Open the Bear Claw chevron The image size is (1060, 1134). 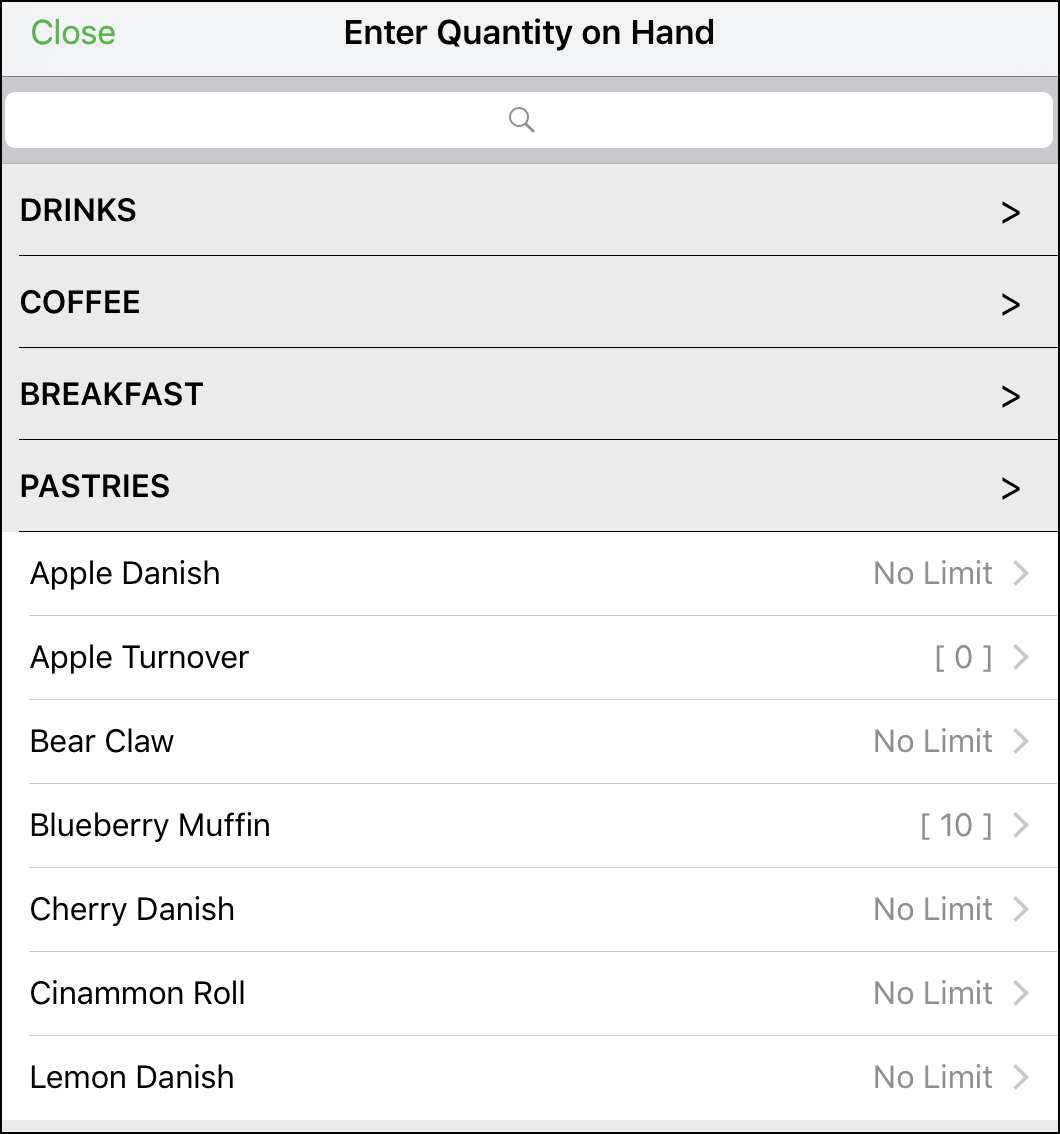(1020, 741)
